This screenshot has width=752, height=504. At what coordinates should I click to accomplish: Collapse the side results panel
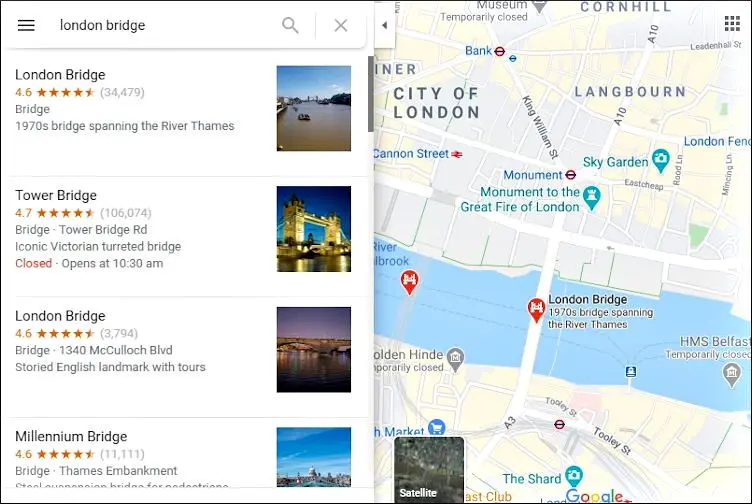[385, 25]
